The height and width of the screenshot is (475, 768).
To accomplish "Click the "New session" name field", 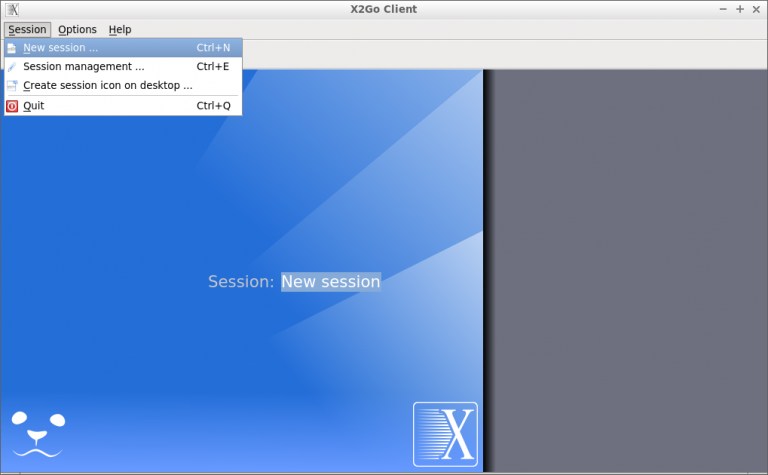I will [x=330, y=282].
